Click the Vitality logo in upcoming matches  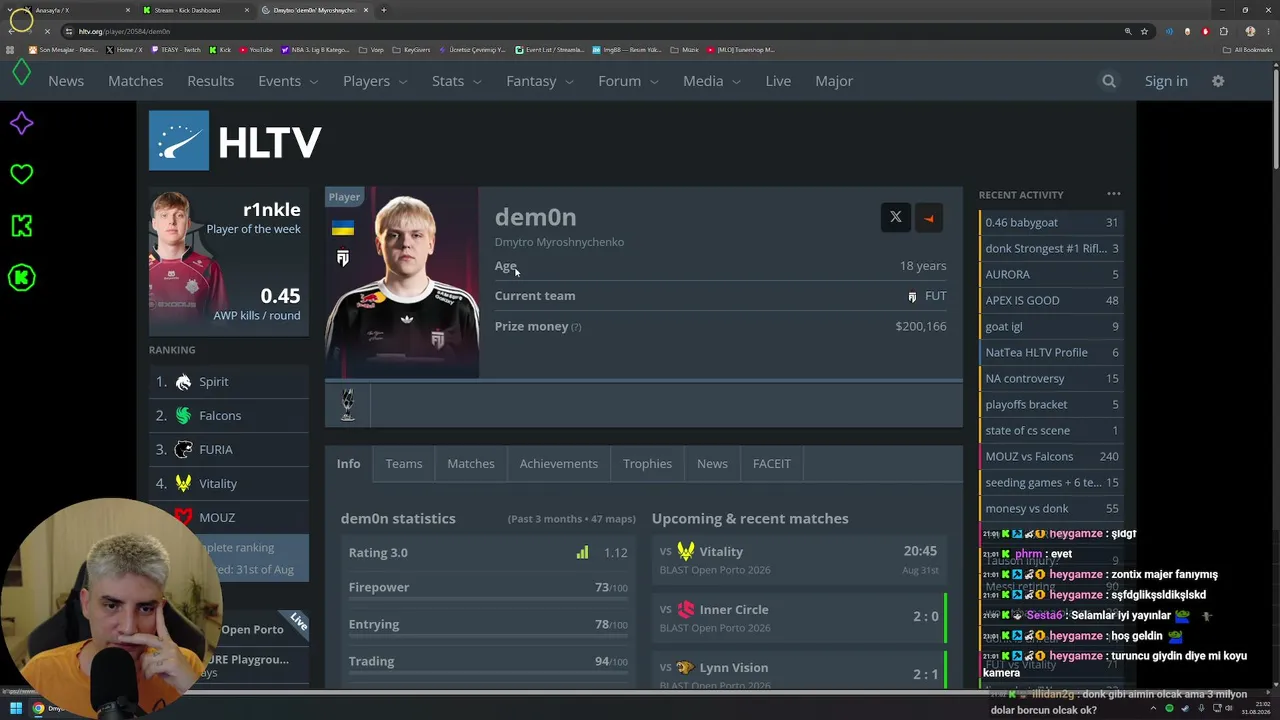pos(686,551)
